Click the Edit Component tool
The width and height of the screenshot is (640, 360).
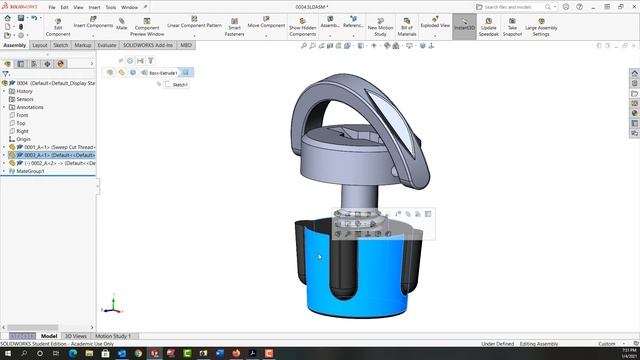click(58, 27)
